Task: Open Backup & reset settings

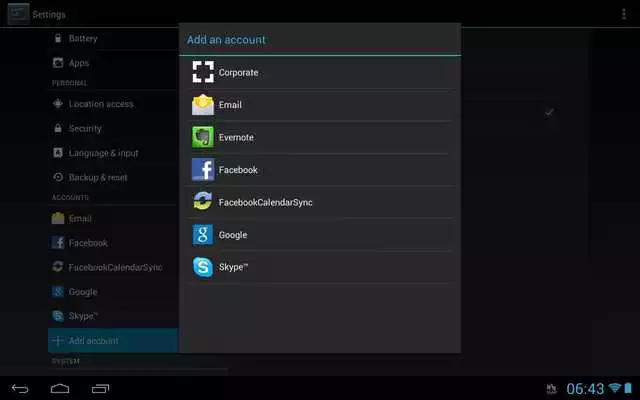Action: pyautogui.click(x=97, y=177)
